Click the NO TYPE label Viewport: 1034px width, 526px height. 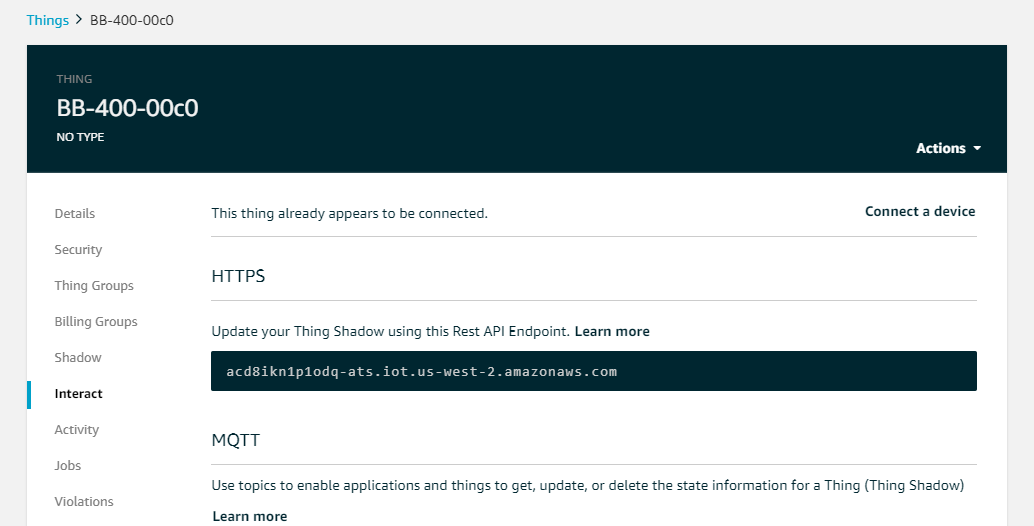tap(80, 137)
